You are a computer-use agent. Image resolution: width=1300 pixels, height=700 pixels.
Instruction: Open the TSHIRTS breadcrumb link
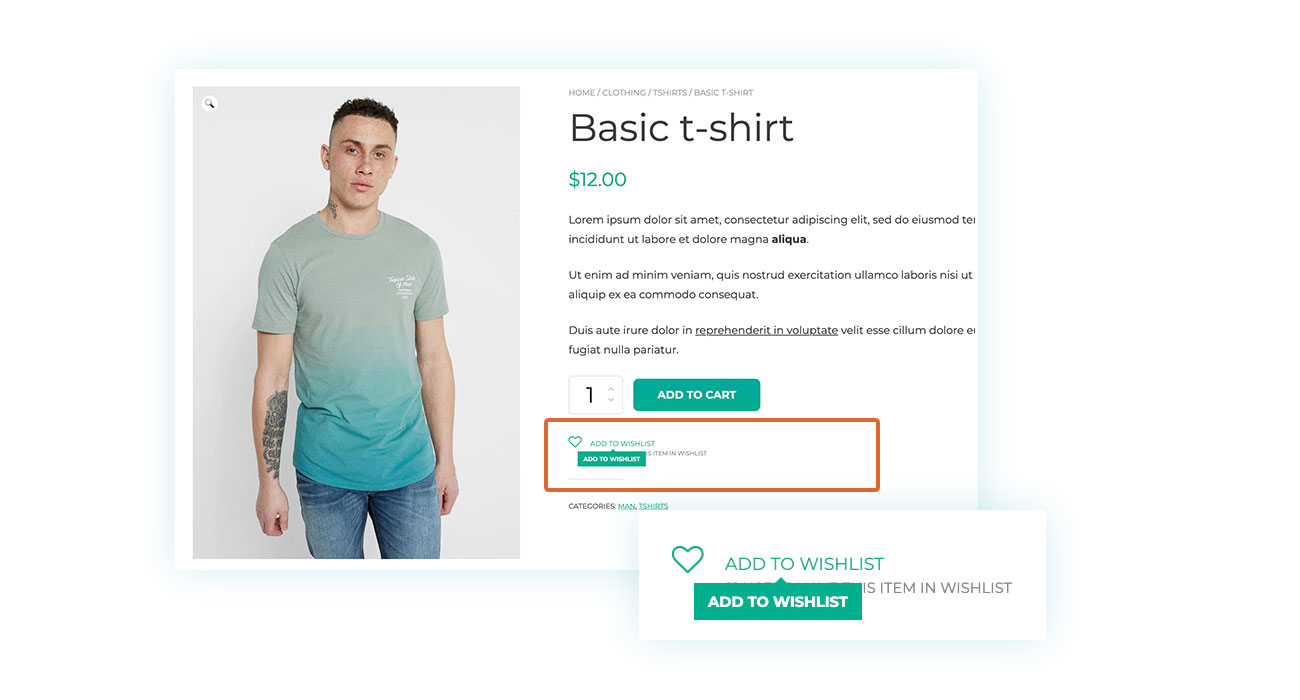pyautogui.click(x=670, y=93)
